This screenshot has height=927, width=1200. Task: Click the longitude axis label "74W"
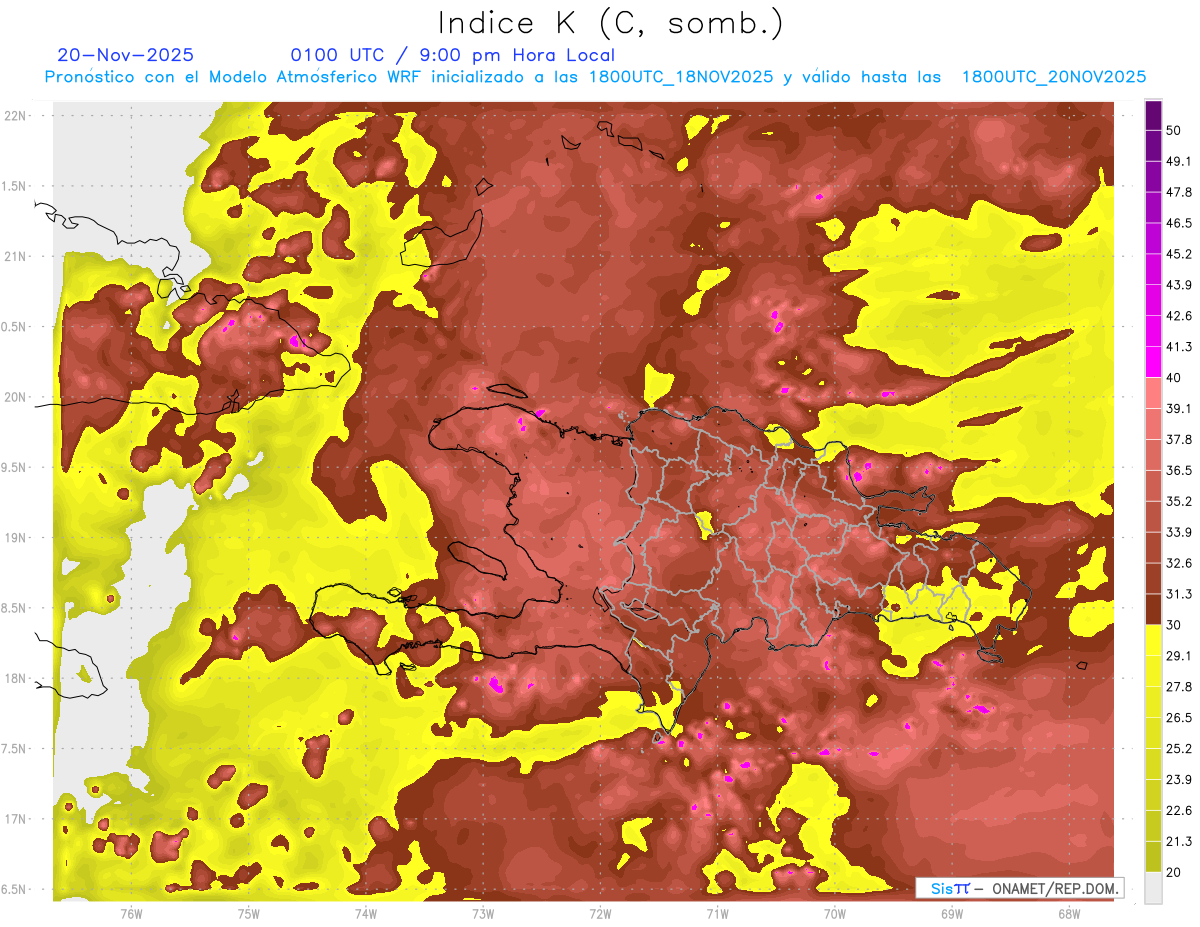365,914
